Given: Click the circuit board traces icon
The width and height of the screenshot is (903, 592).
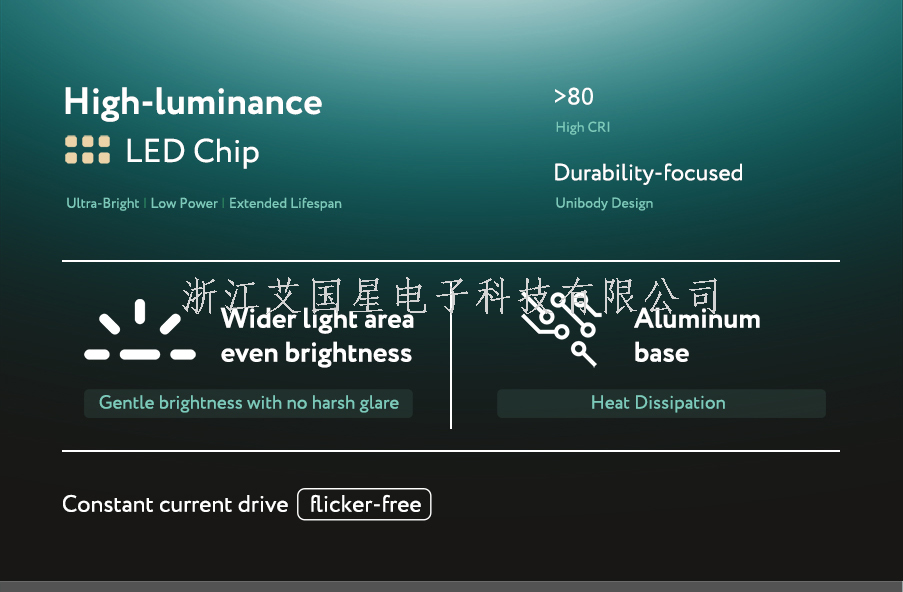Looking at the screenshot, I should [x=562, y=332].
